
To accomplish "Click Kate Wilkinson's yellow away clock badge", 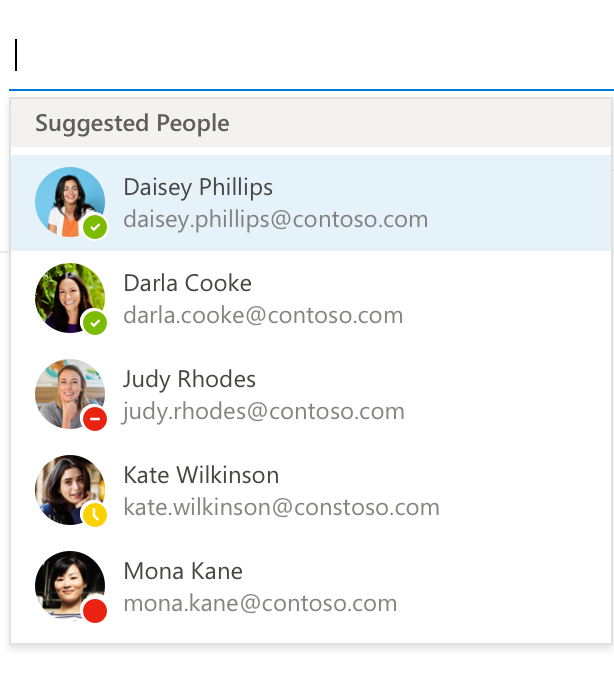I will click(95, 515).
